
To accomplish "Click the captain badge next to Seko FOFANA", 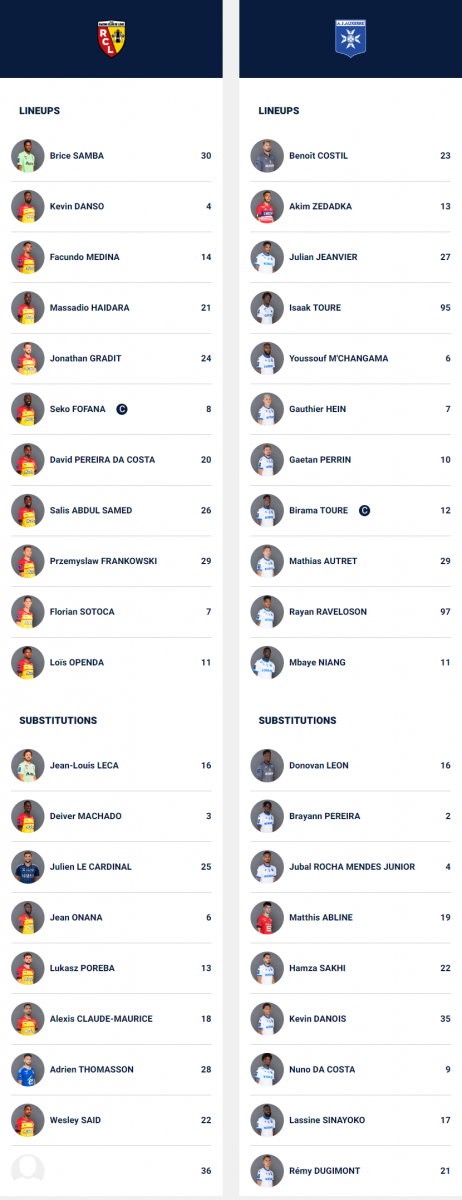I will (122, 409).
